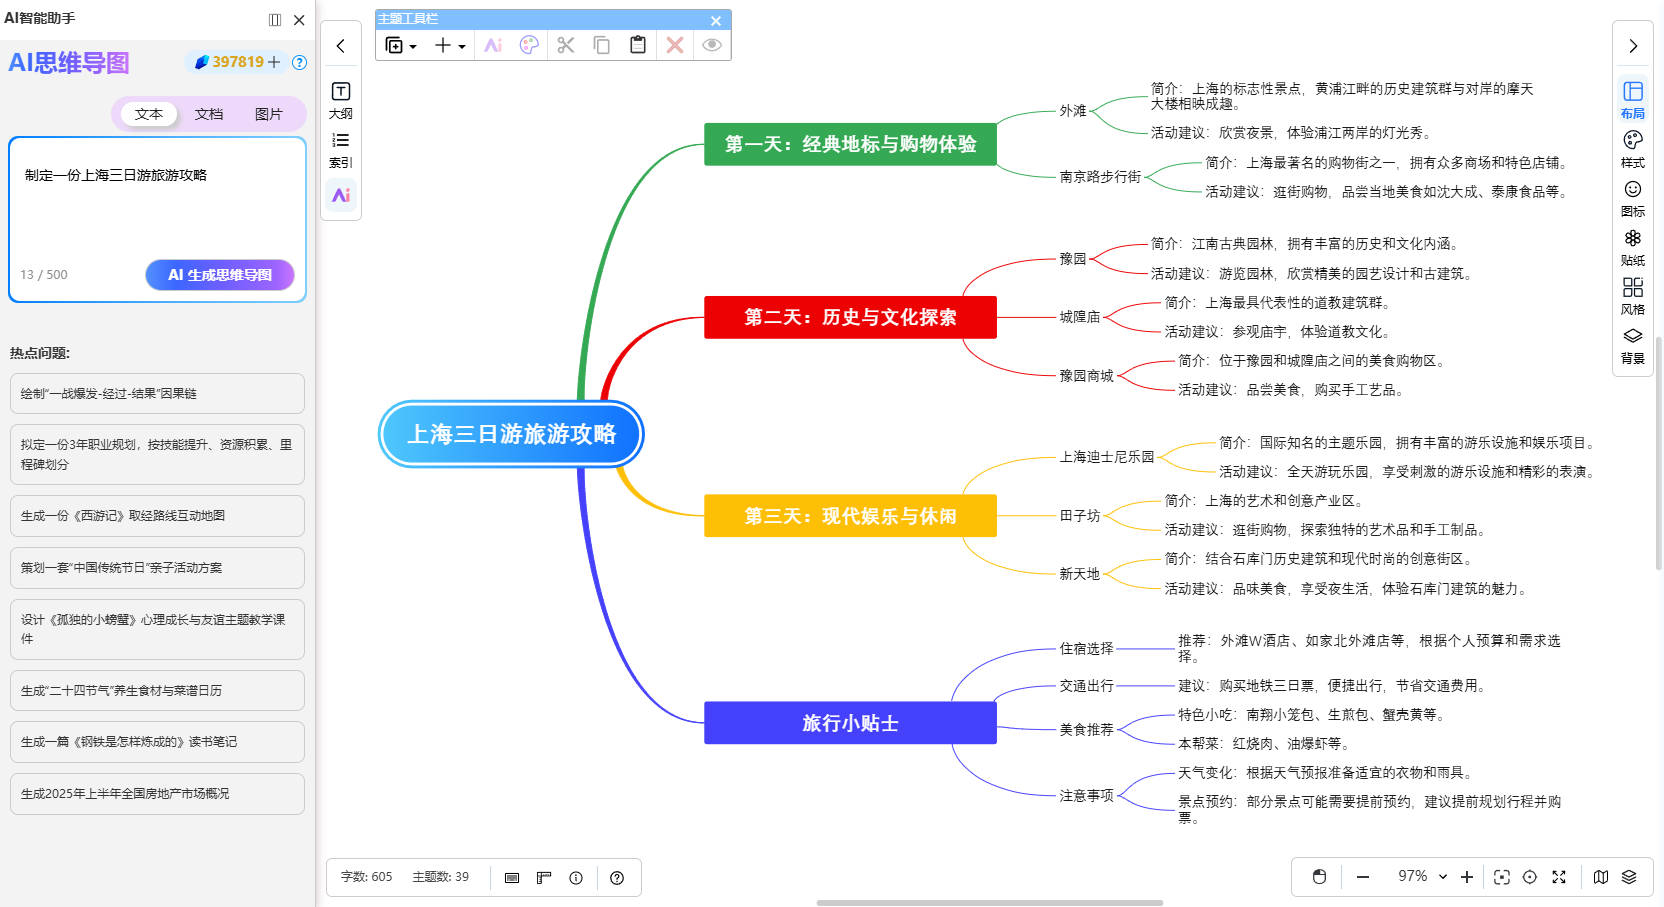1664x907 pixels.
Task: Open the 大纲 outline view
Action: (x=340, y=100)
